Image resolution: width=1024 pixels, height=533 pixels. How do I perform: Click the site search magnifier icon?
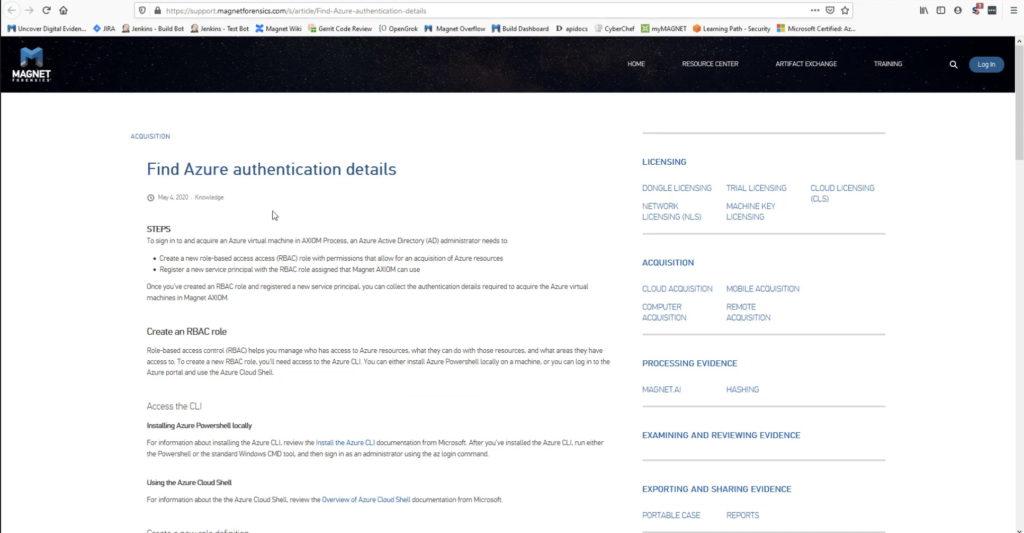tap(953, 65)
